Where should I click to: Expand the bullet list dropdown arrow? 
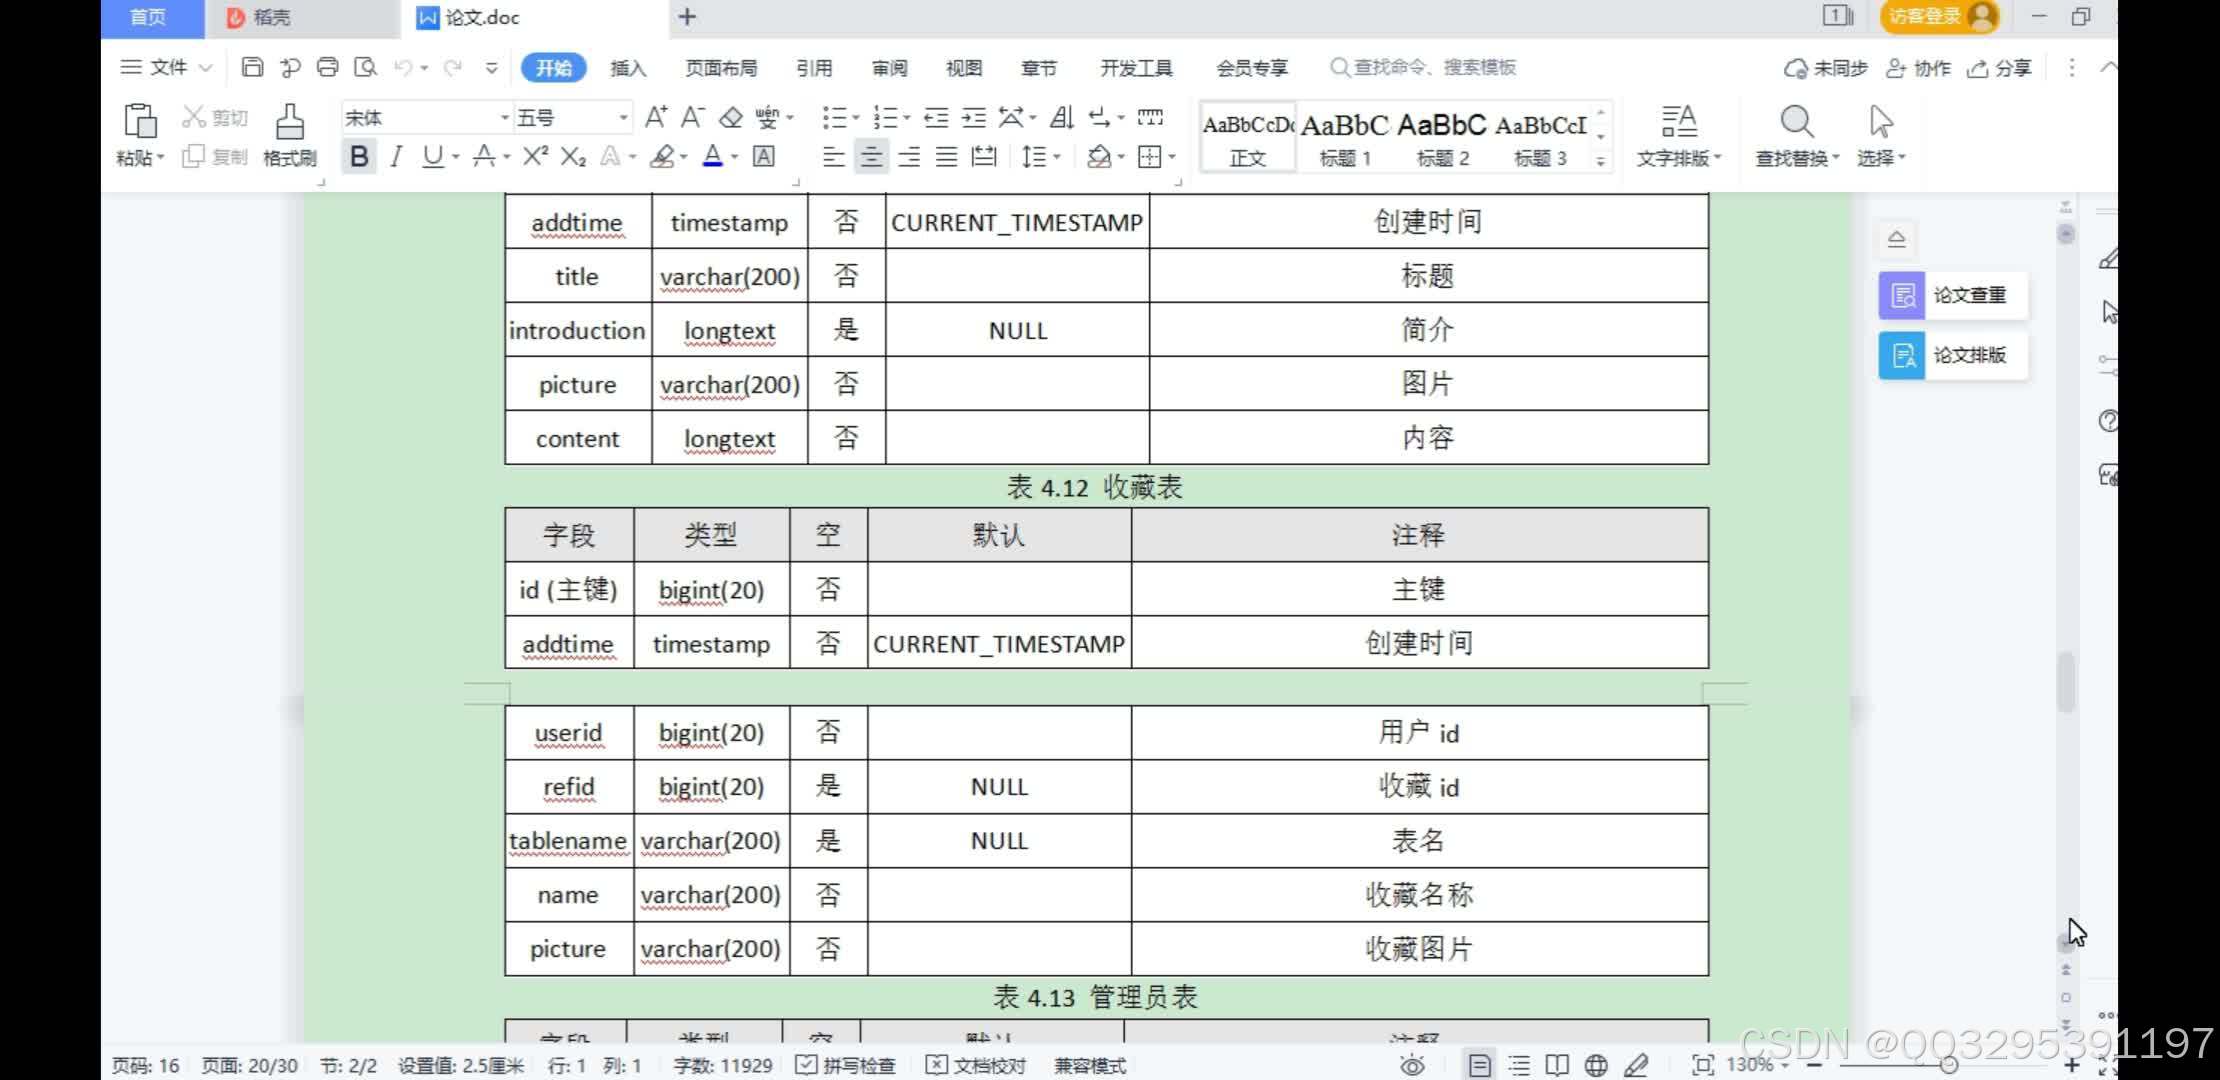(855, 118)
